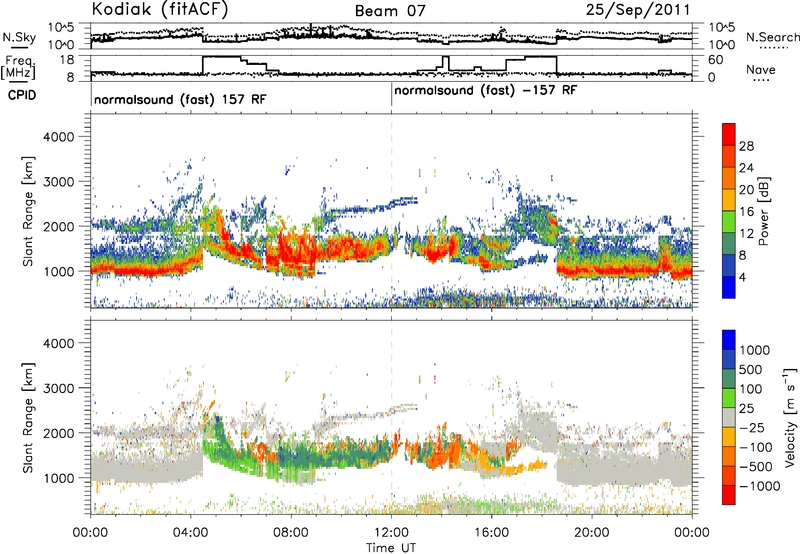800x554 pixels.
Task: Click the '-25' value on Velocity colorbar
Action: [753, 427]
